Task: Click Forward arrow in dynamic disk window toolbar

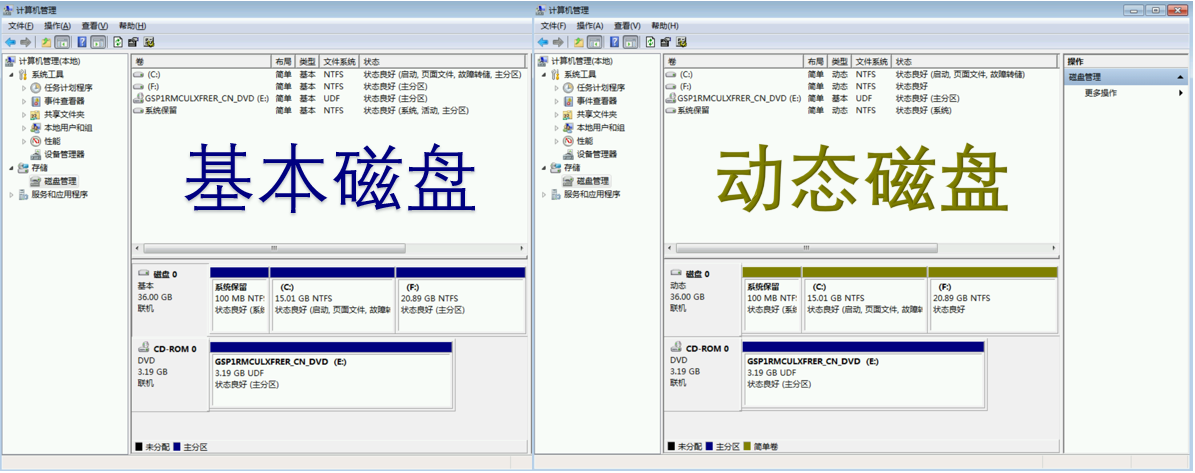Action: coord(559,42)
